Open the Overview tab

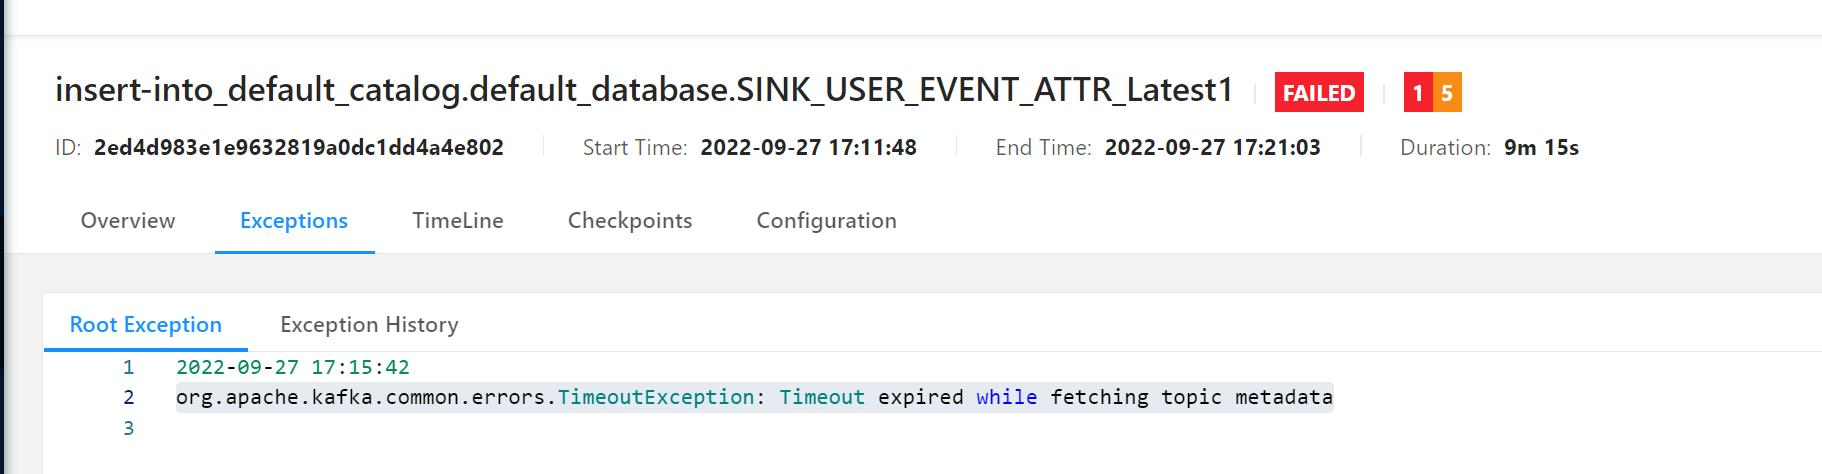coord(128,221)
